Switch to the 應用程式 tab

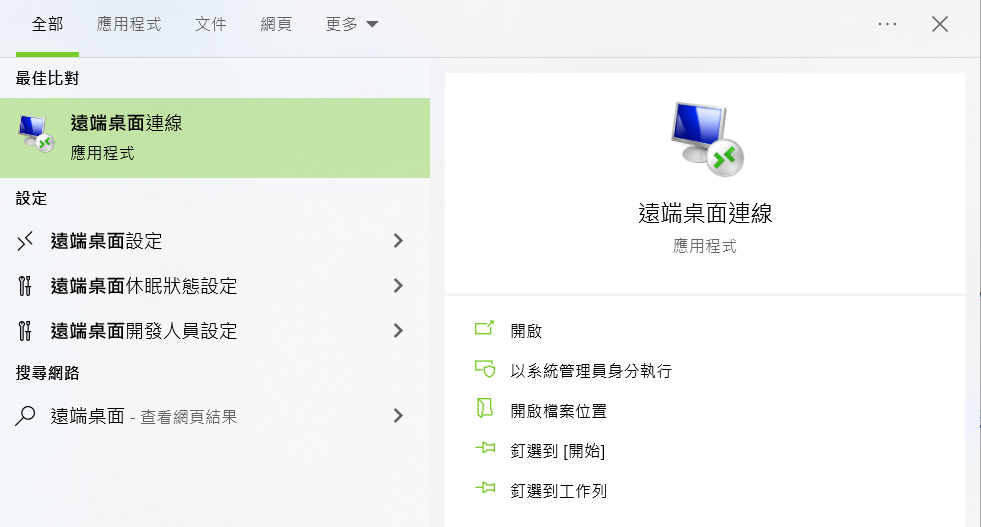[x=129, y=24]
